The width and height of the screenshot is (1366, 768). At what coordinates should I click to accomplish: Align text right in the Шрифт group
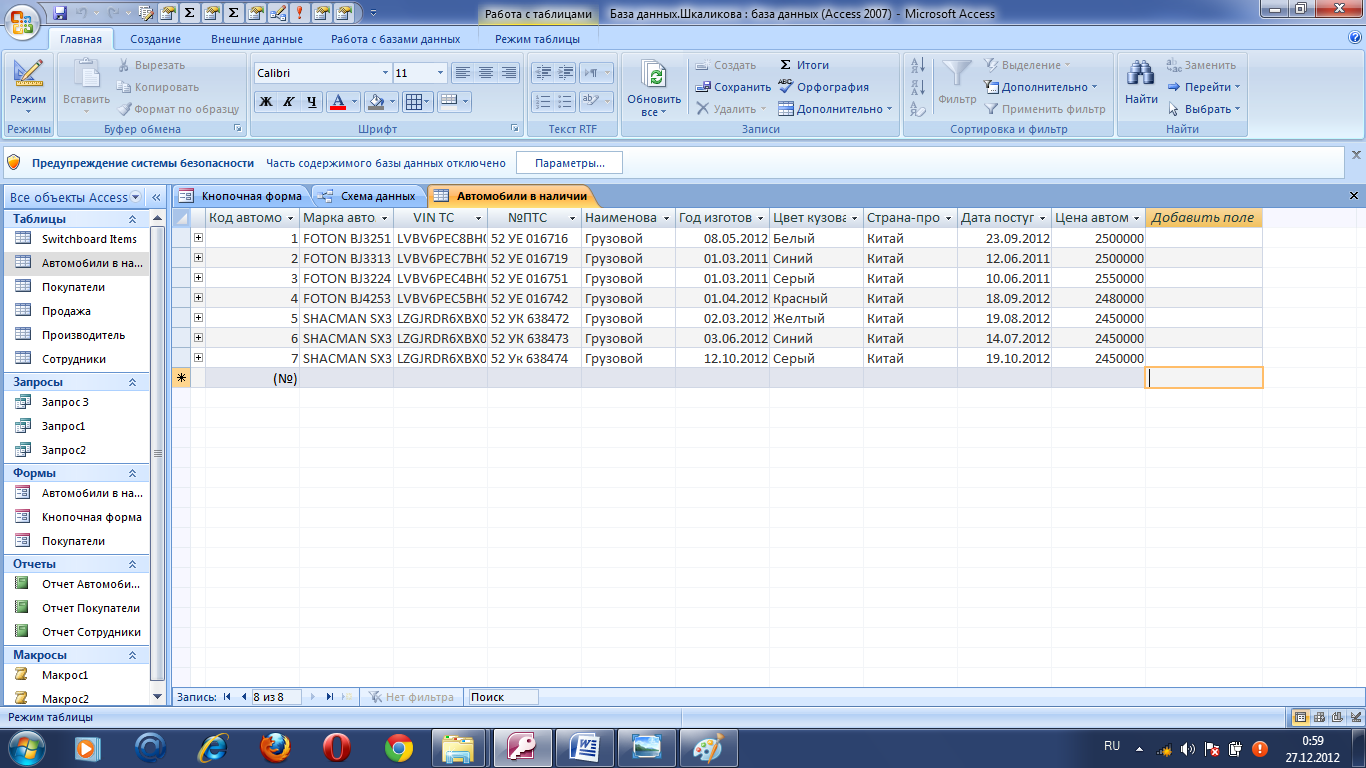click(508, 73)
